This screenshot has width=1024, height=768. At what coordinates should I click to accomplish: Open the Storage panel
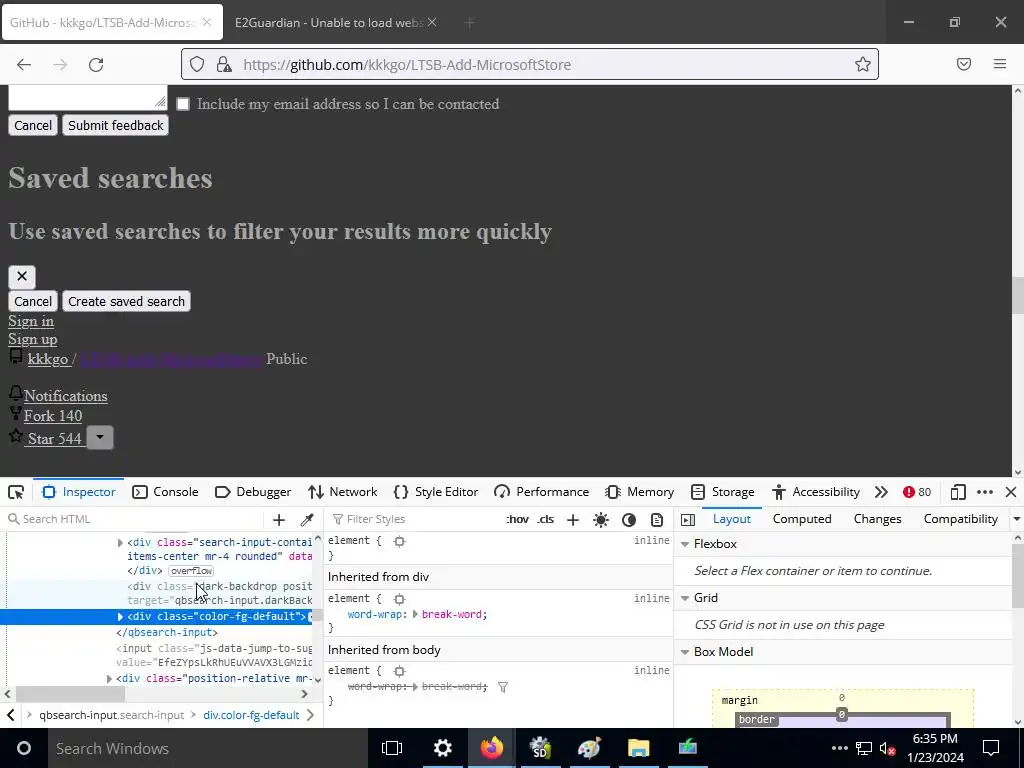[x=722, y=492]
